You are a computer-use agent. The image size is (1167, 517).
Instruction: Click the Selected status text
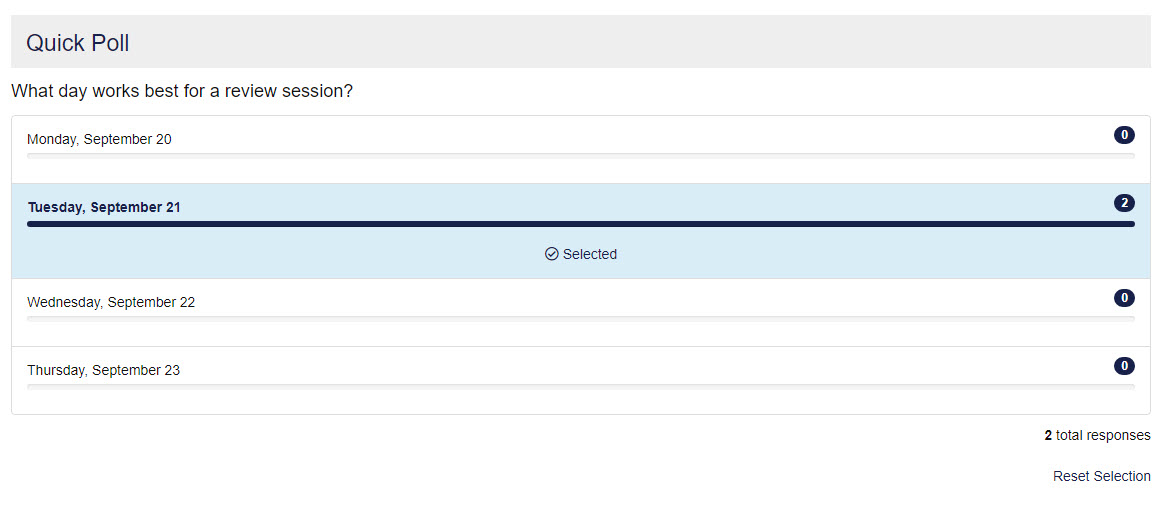click(x=589, y=254)
